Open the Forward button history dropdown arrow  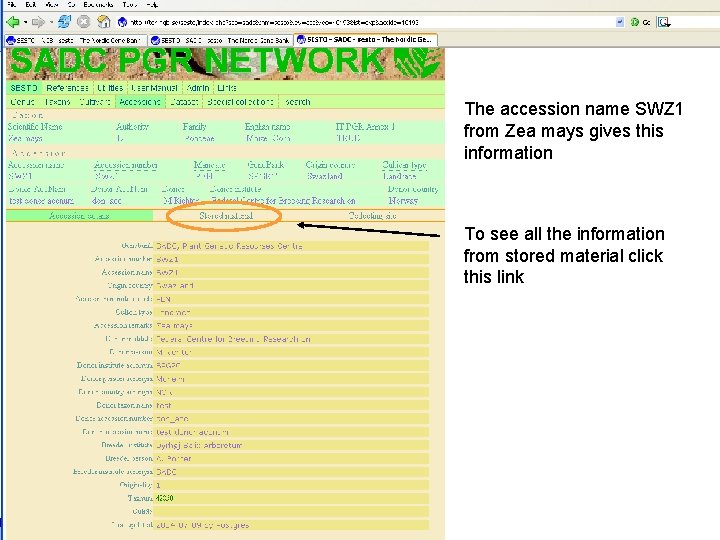click(x=51, y=22)
